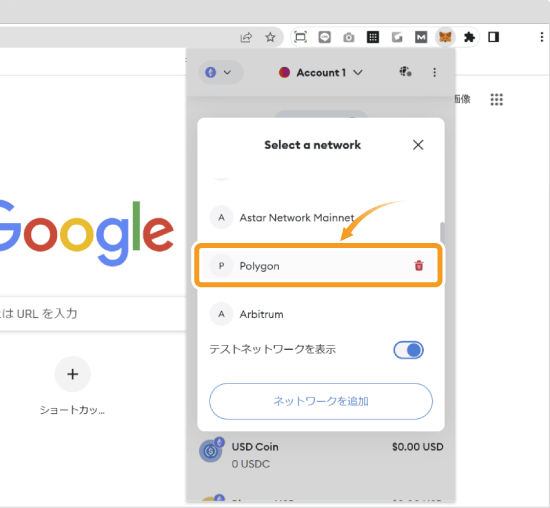
Task: Click the Google search URL input field
Action: (x=93, y=313)
